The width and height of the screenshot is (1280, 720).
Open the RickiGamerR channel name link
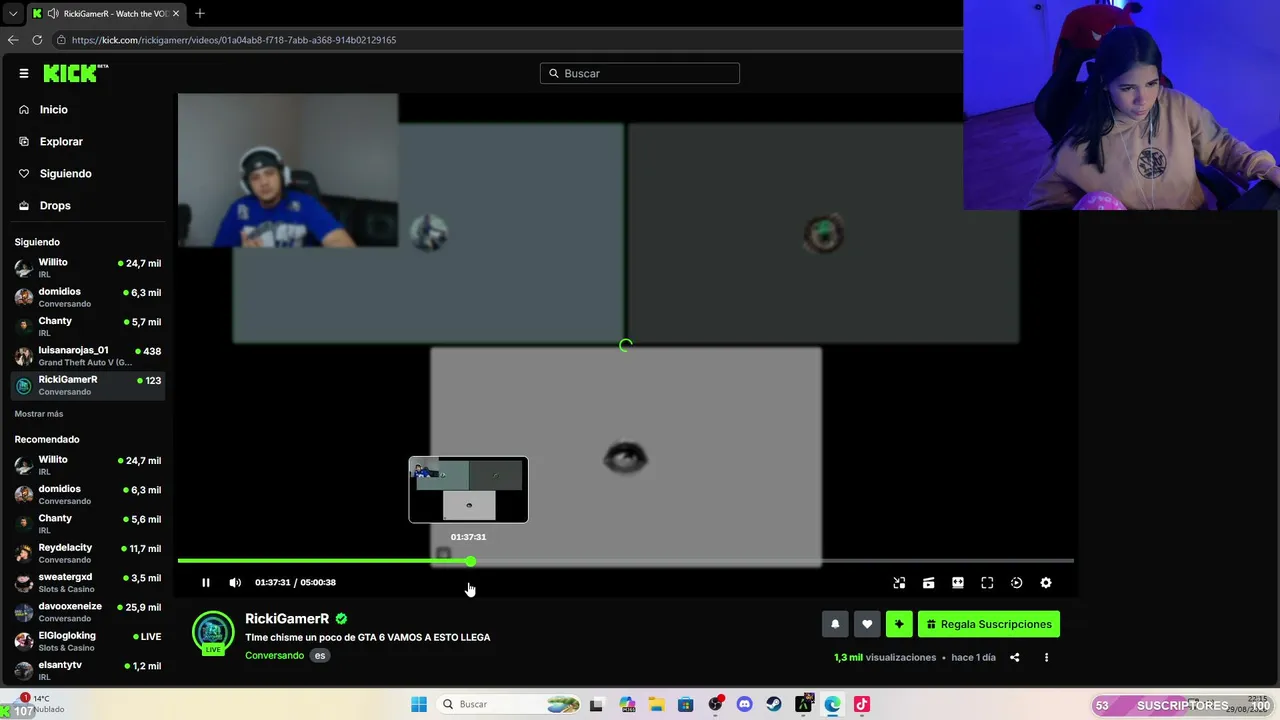(287, 619)
